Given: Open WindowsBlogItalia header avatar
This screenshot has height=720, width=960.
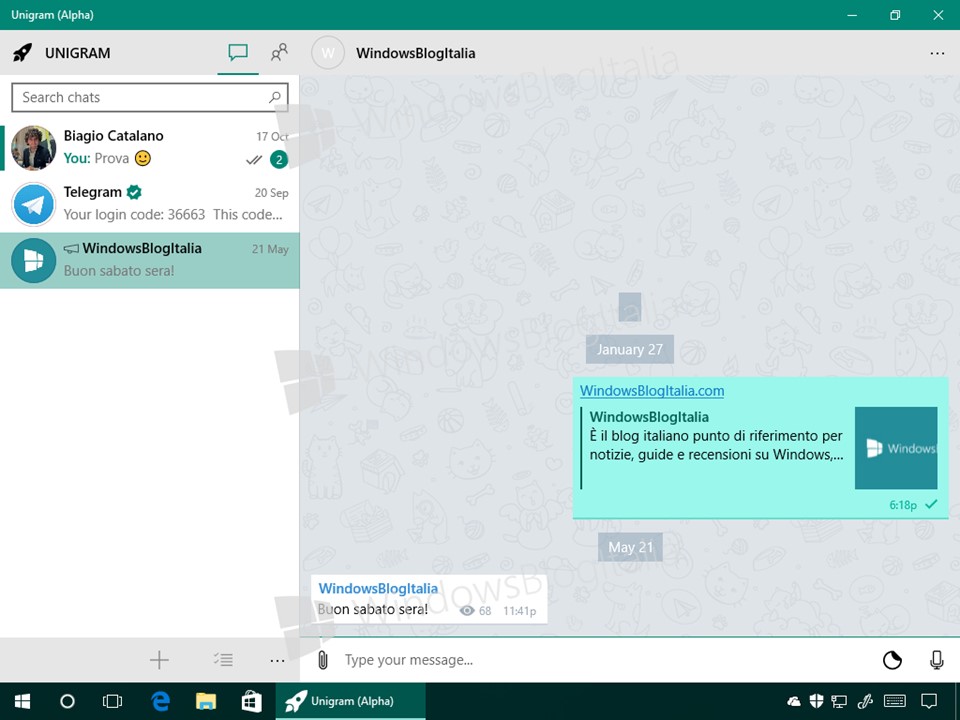Looking at the screenshot, I should click(x=328, y=53).
